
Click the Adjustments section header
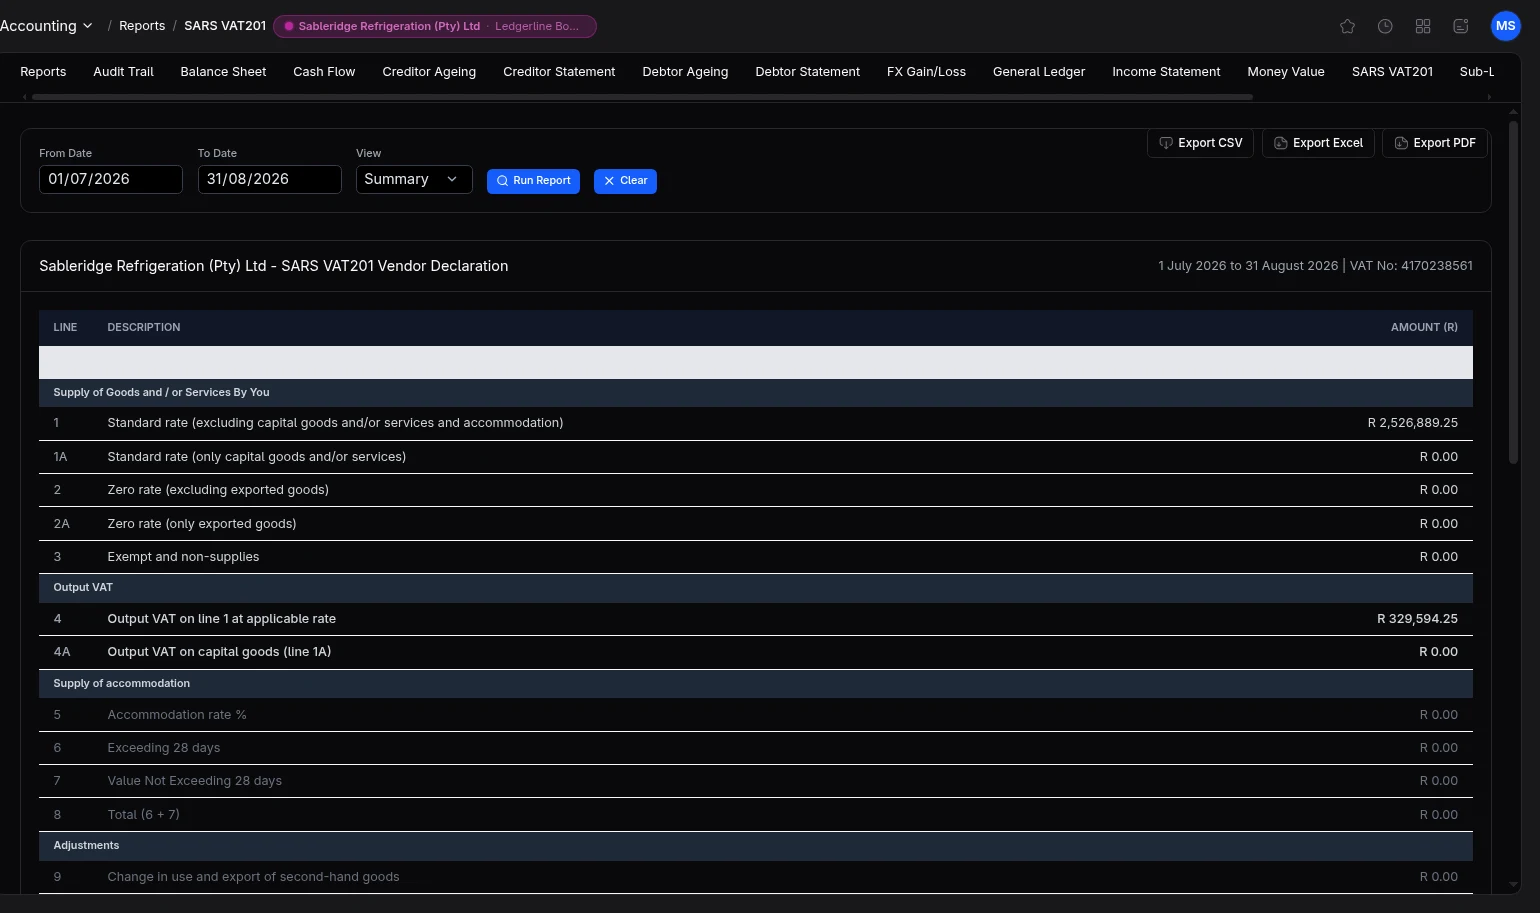coord(756,846)
